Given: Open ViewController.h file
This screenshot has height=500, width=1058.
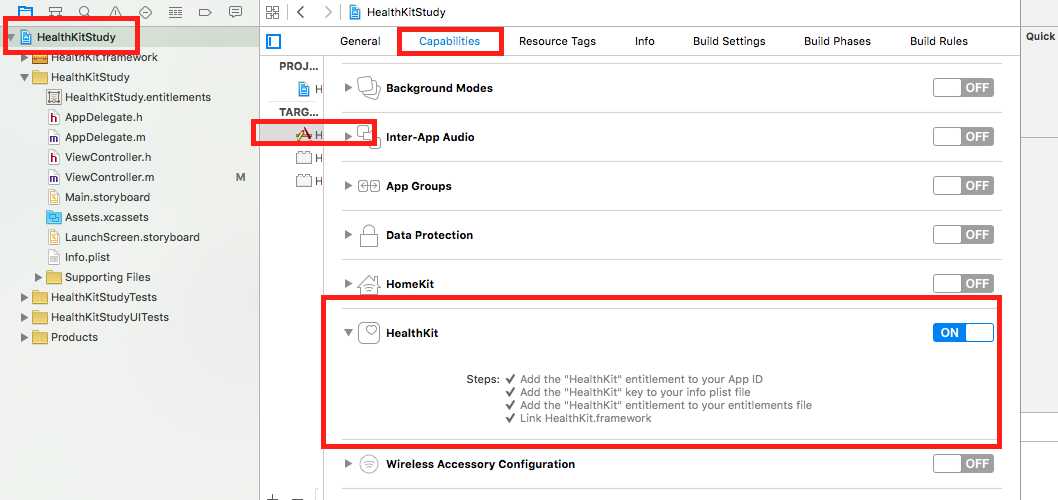Looking at the screenshot, I should (x=107, y=157).
